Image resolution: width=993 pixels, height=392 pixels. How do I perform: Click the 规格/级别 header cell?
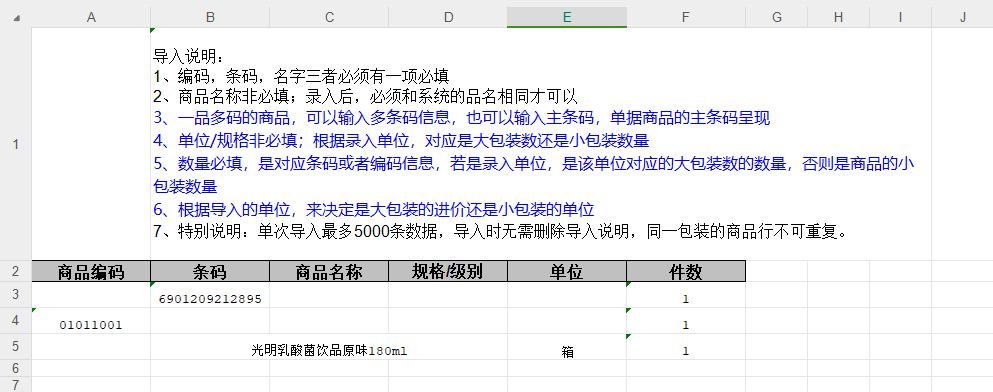tap(448, 272)
